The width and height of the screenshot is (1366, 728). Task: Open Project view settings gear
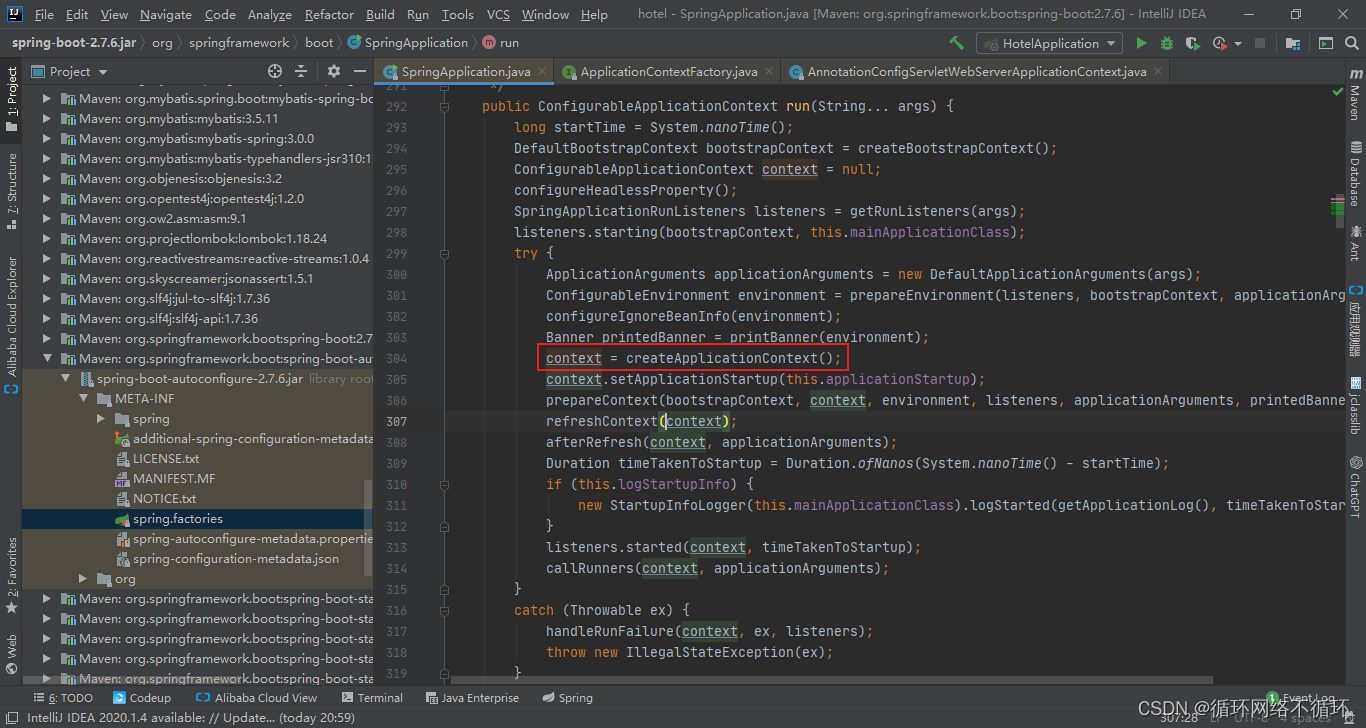[x=333, y=71]
